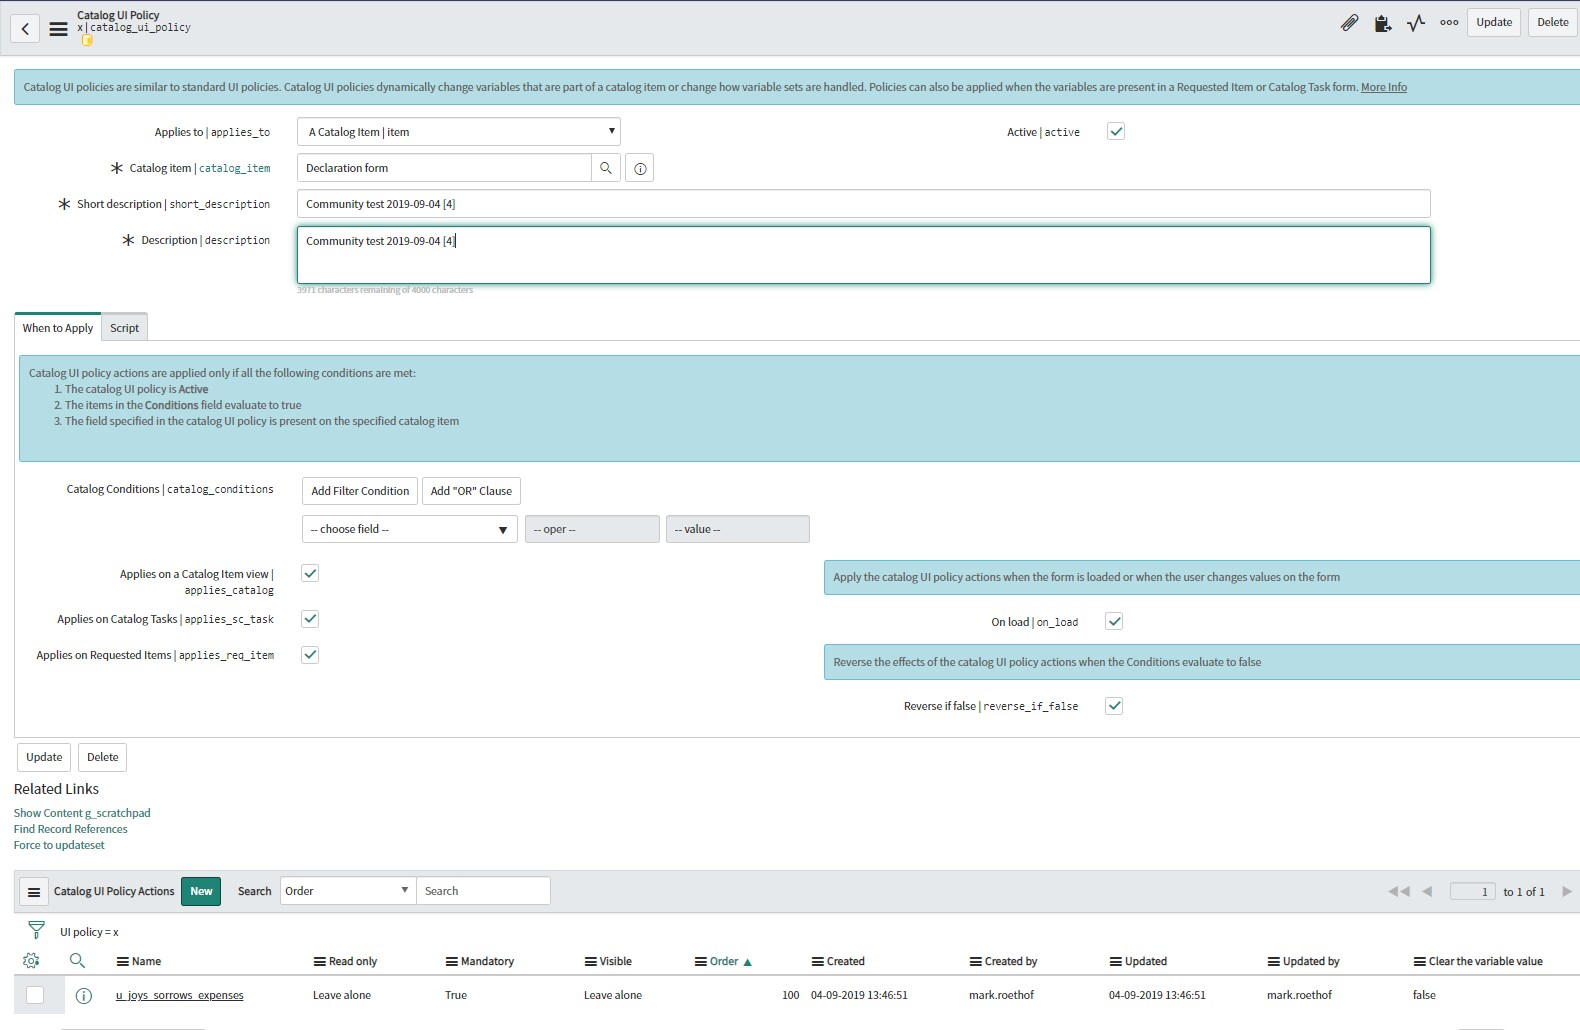Open Catalog UI Policy Actions list menu
1580x1030 pixels.
pyautogui.click(x=33, y=891)
